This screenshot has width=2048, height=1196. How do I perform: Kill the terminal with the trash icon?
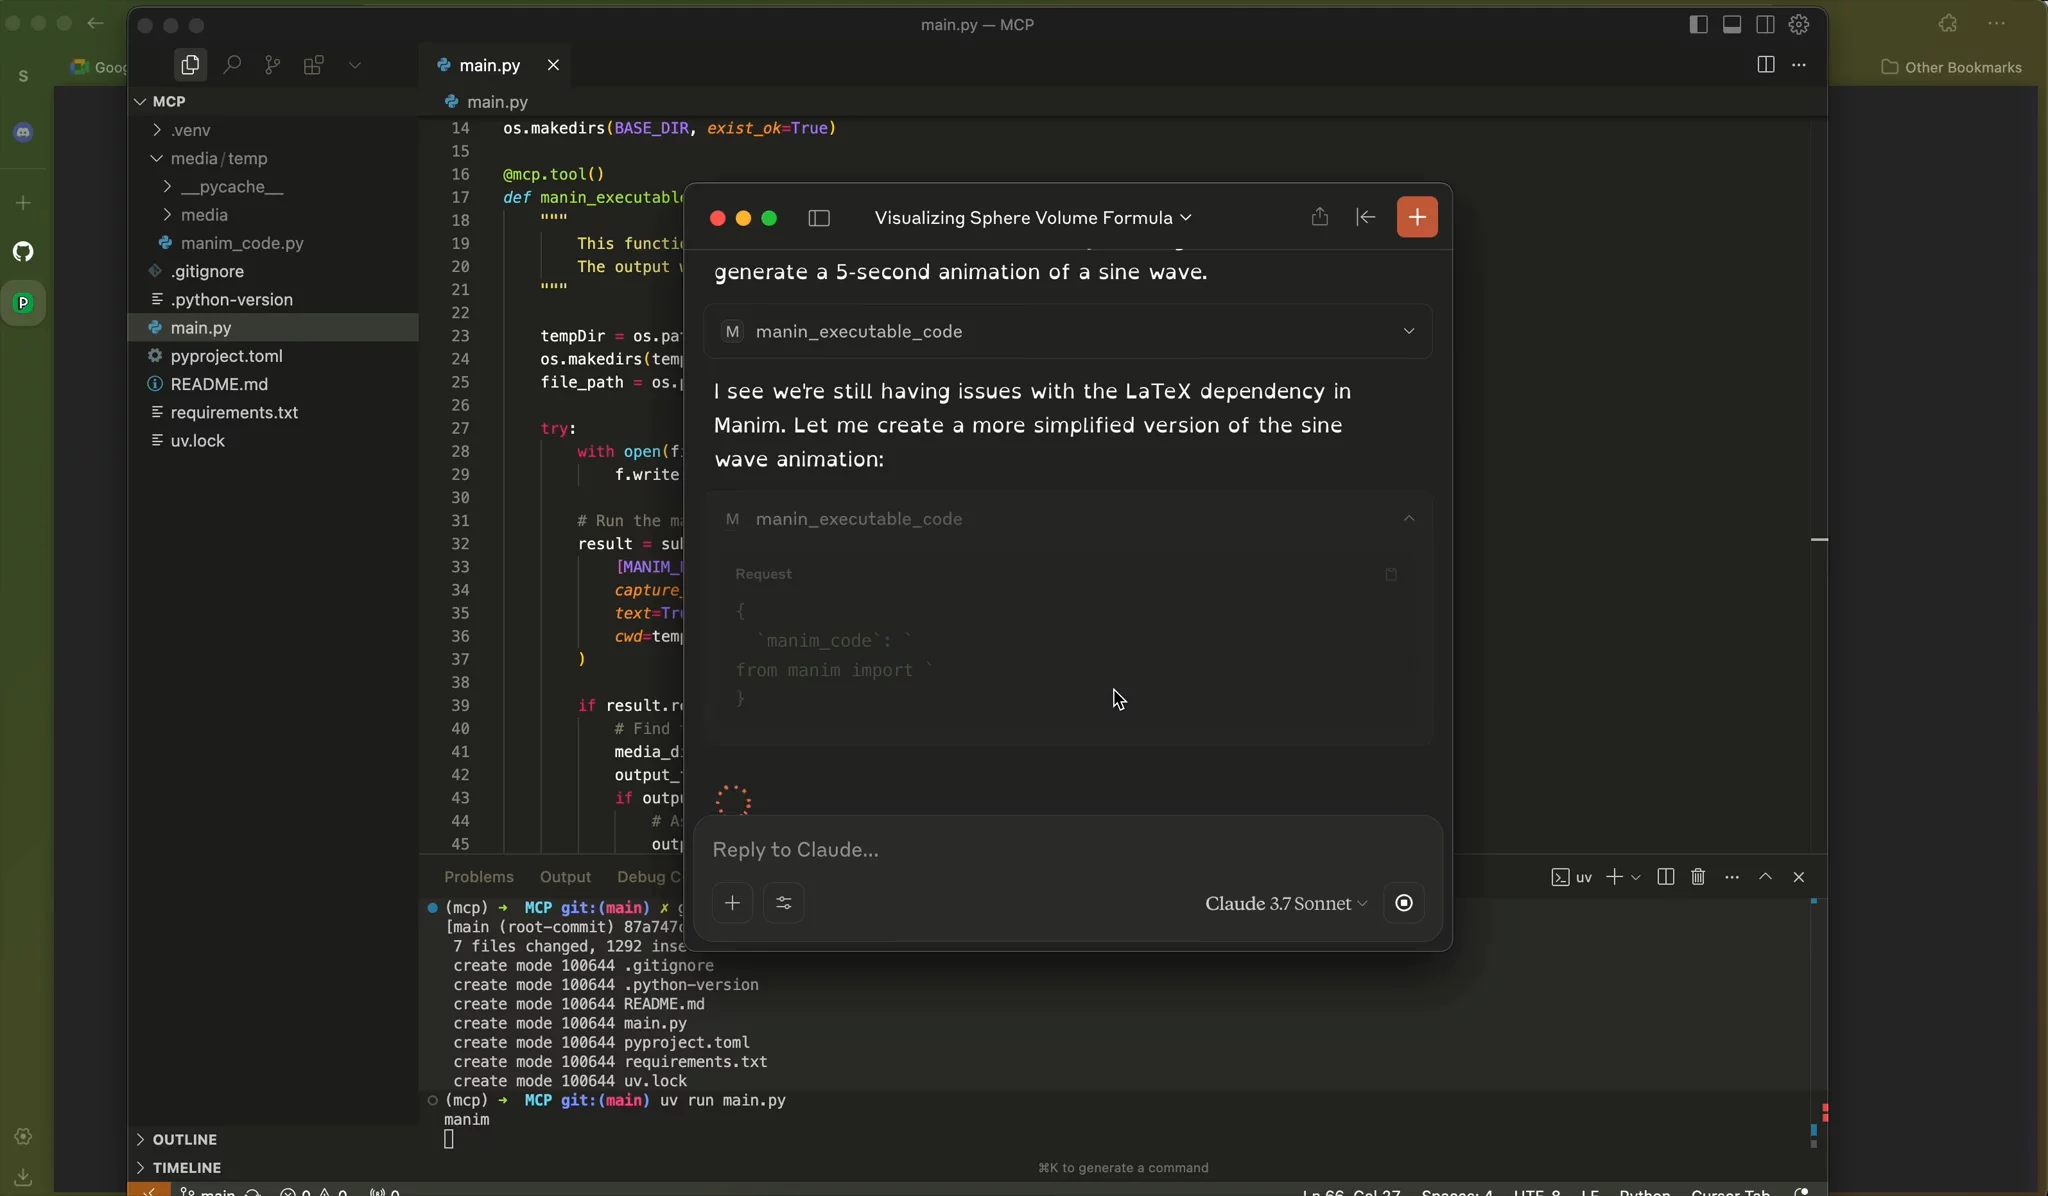pyautogui.click(x=1698, y=877)
